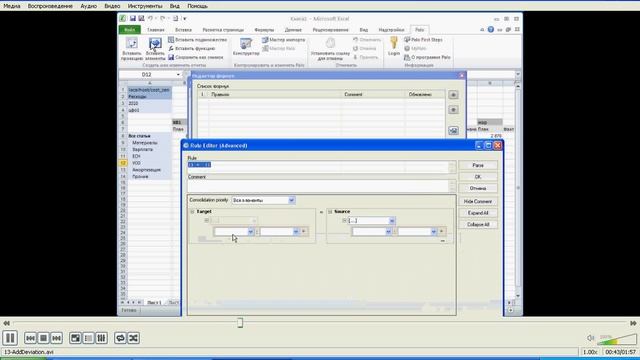640x360 pixels.
Task: Show the VLC playlist
Action: (88, 338)
